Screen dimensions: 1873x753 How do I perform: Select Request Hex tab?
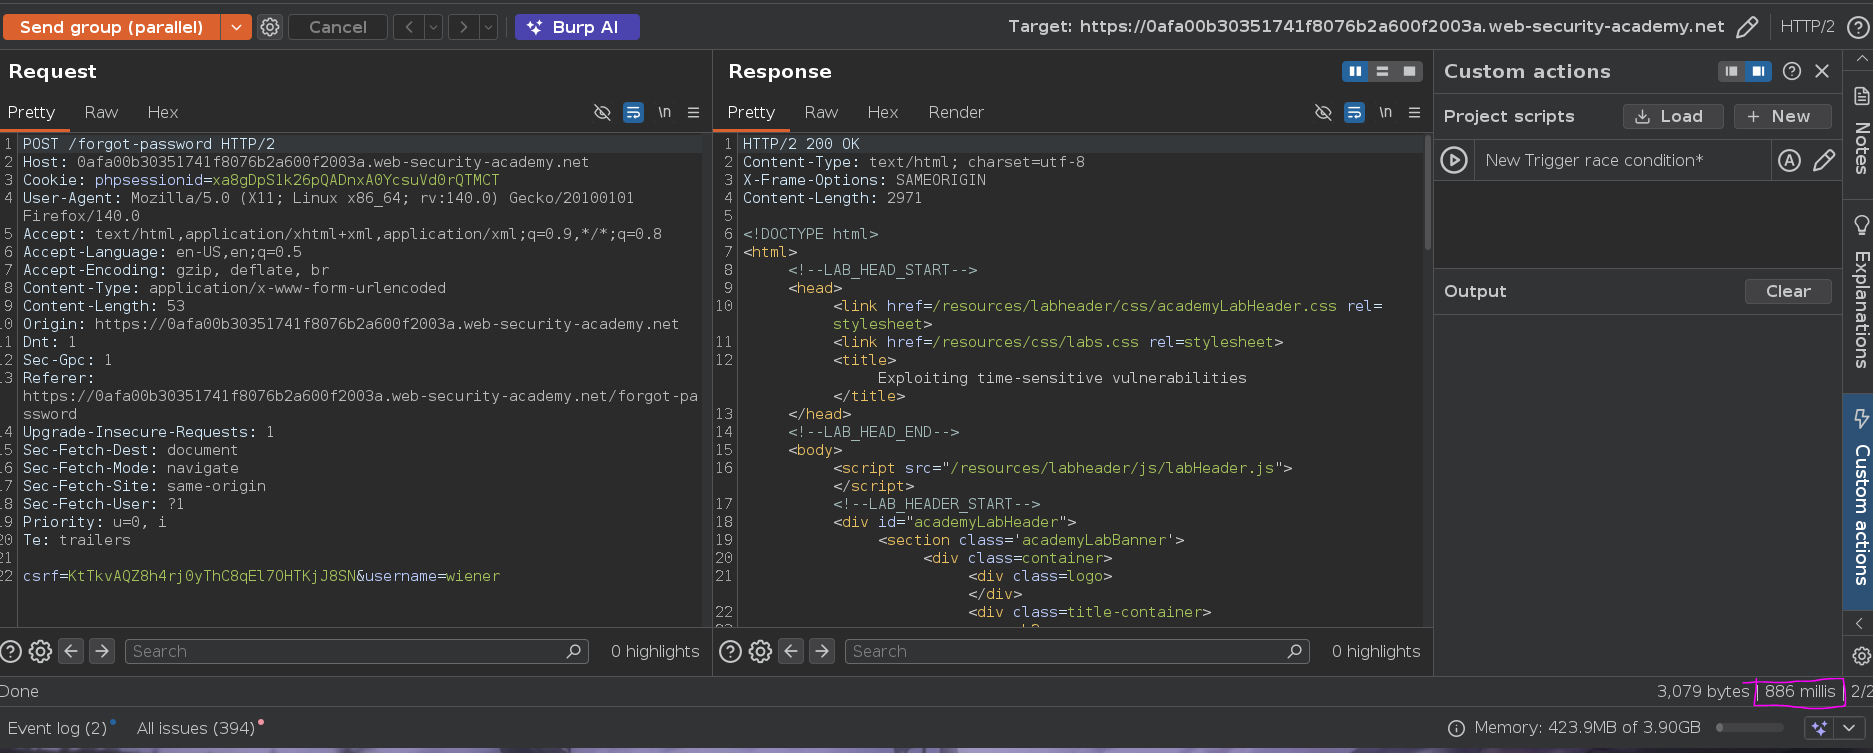pos(163,112)
